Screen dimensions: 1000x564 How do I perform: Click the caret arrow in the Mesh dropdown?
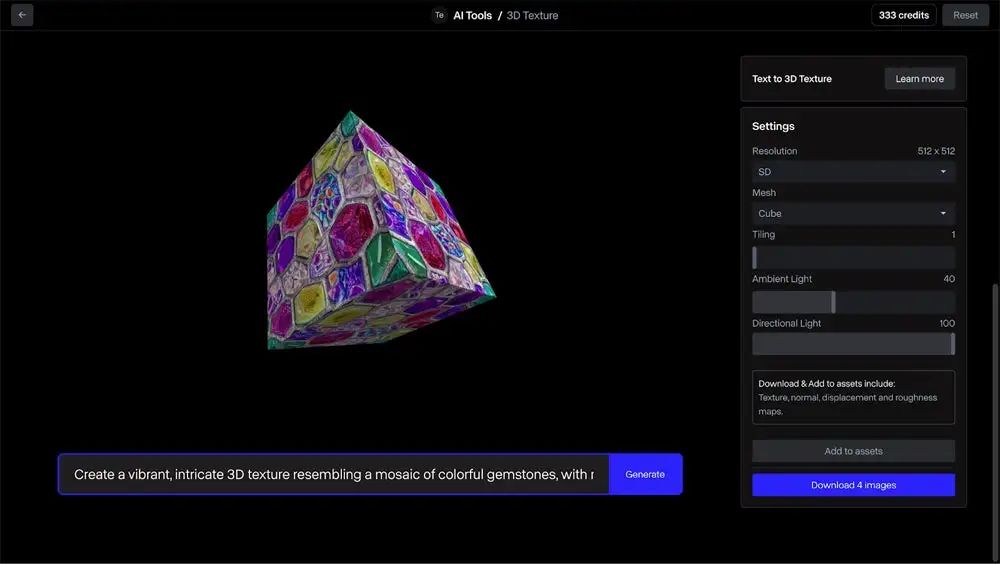coord(942,214)
